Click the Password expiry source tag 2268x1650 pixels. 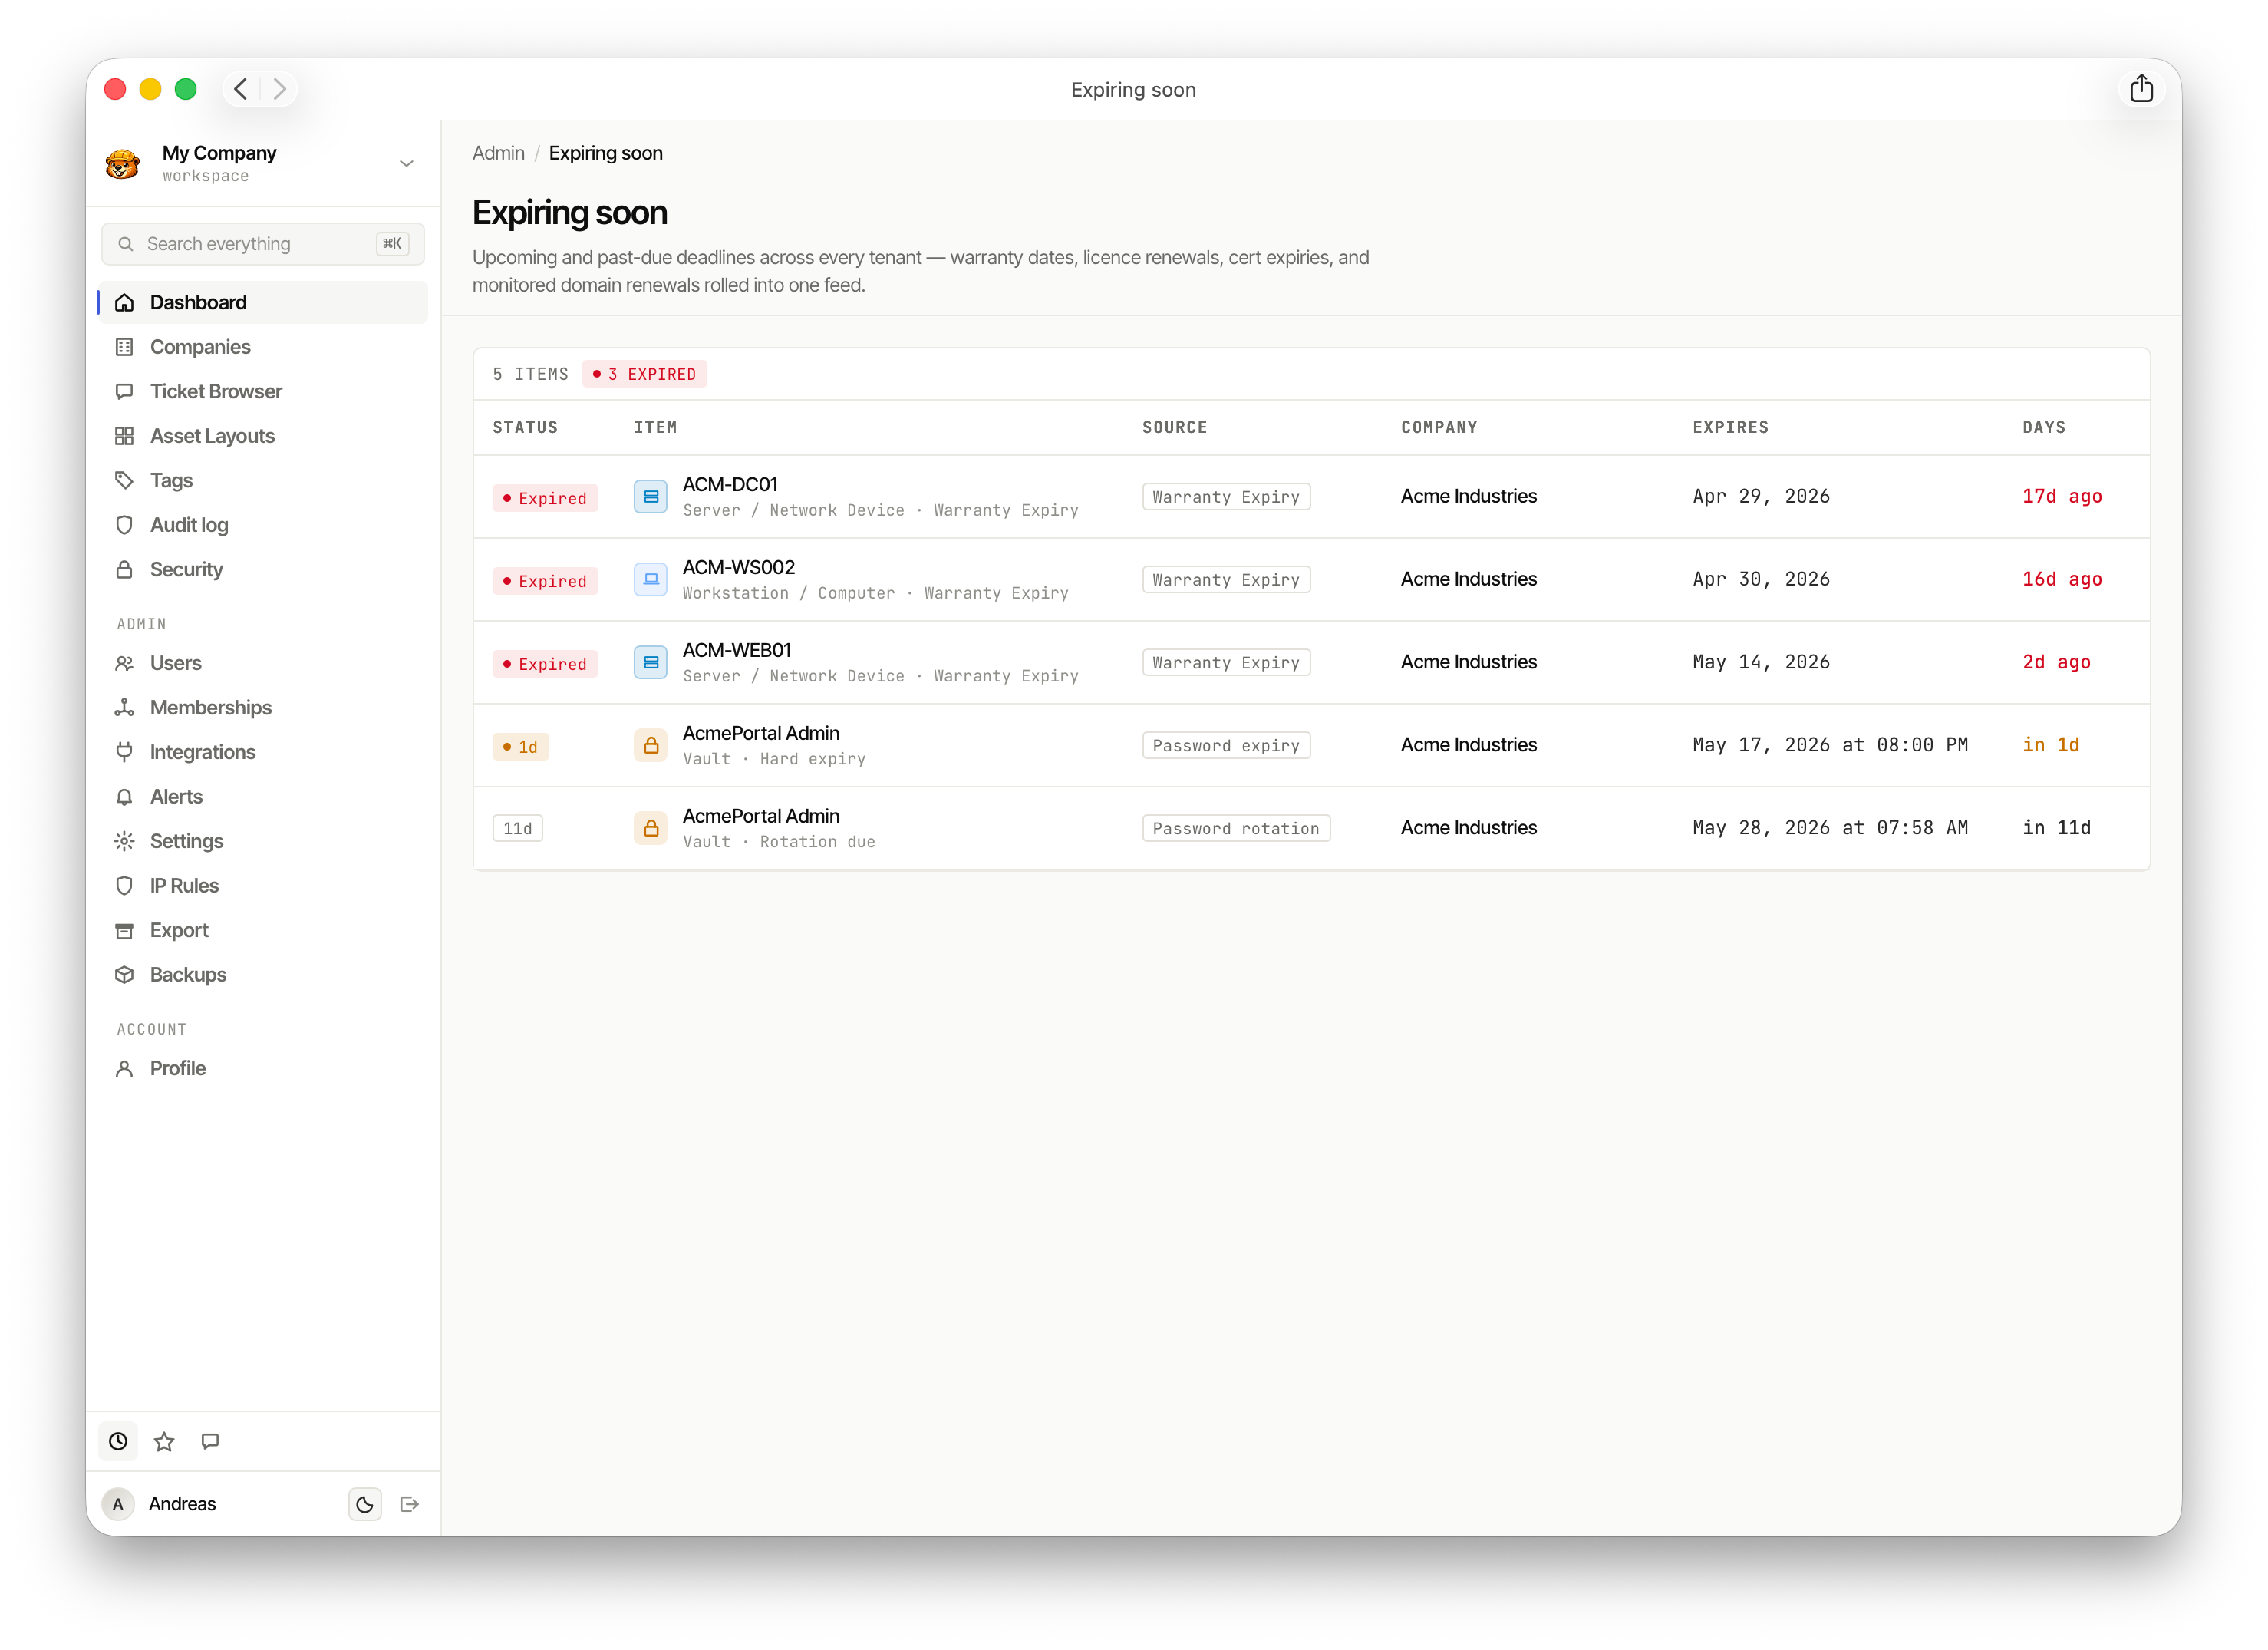pos(1226,745)
